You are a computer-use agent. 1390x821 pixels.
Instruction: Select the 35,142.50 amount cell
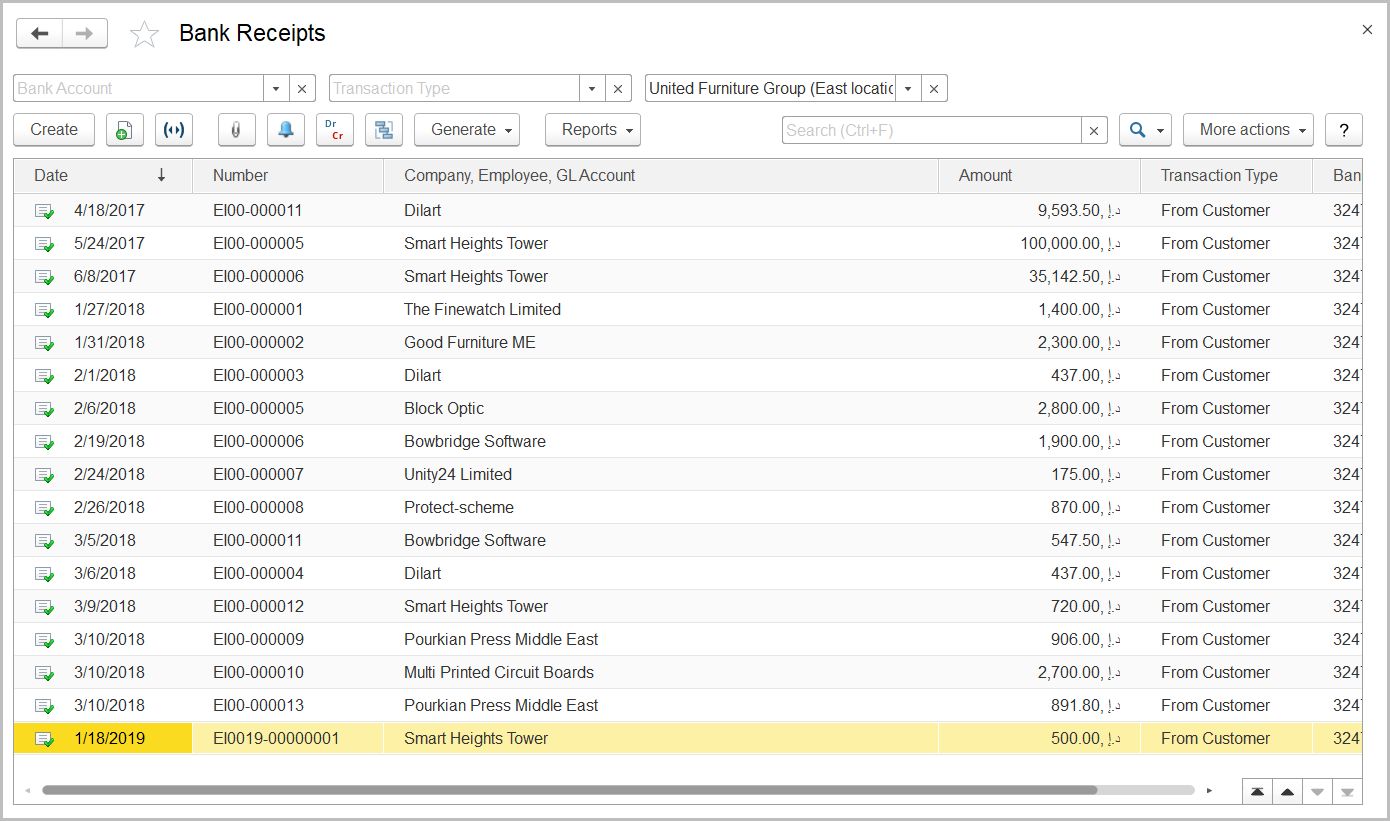[x=1040, y=277]
